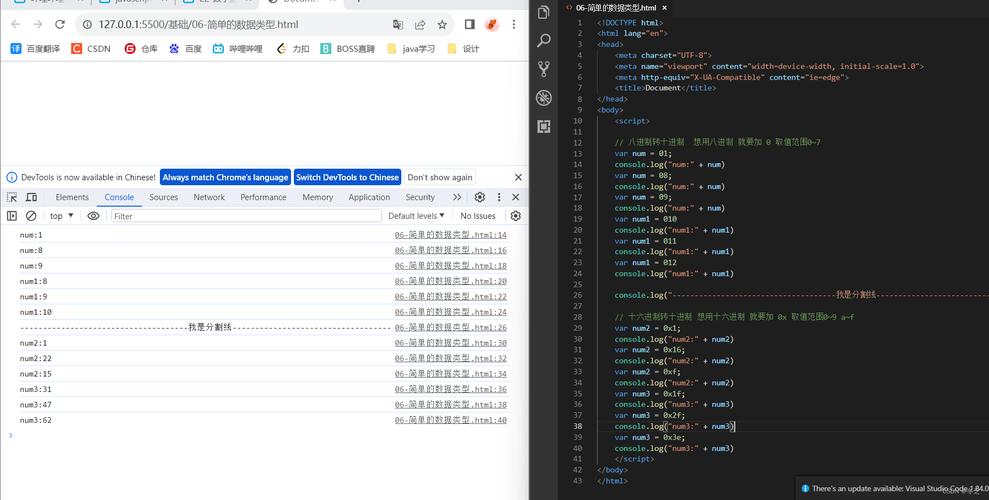Bookmark this tab with star icon
This screenshot has height=500, width=989.
pos(442,25)
